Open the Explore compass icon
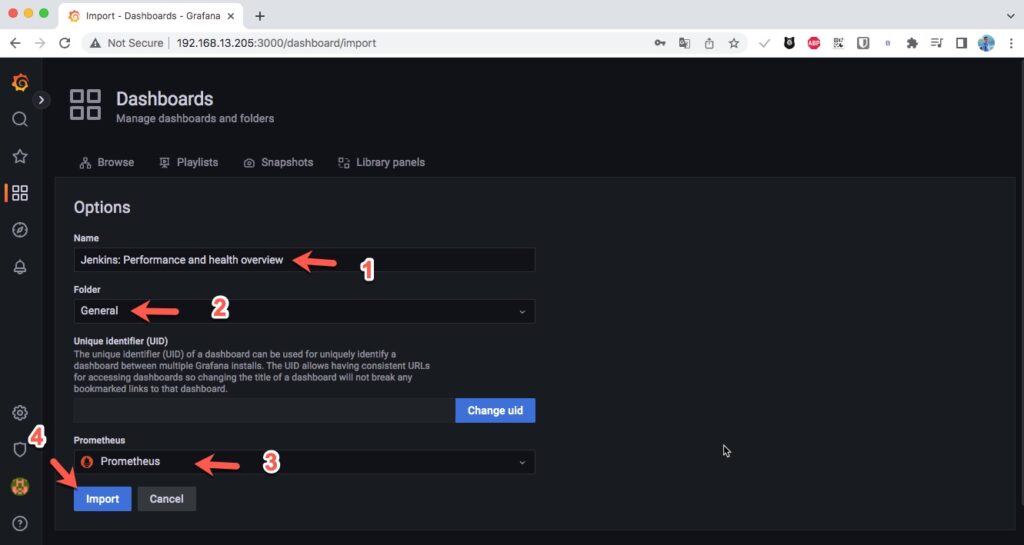Viewport: 1024px width, 545px height. point(20,230)
